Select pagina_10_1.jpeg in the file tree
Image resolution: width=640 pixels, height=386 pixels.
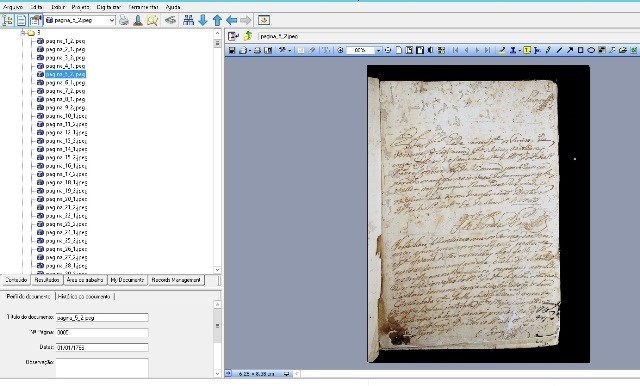pos(66,116)
